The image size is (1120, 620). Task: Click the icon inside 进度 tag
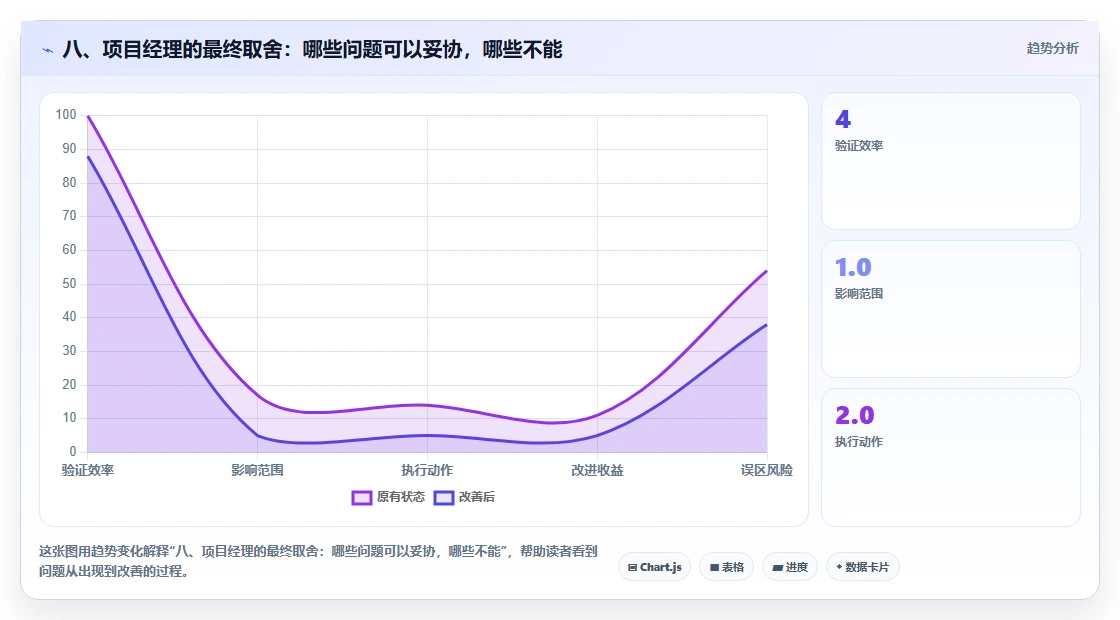pyautogui.click(x=778, y=568)
